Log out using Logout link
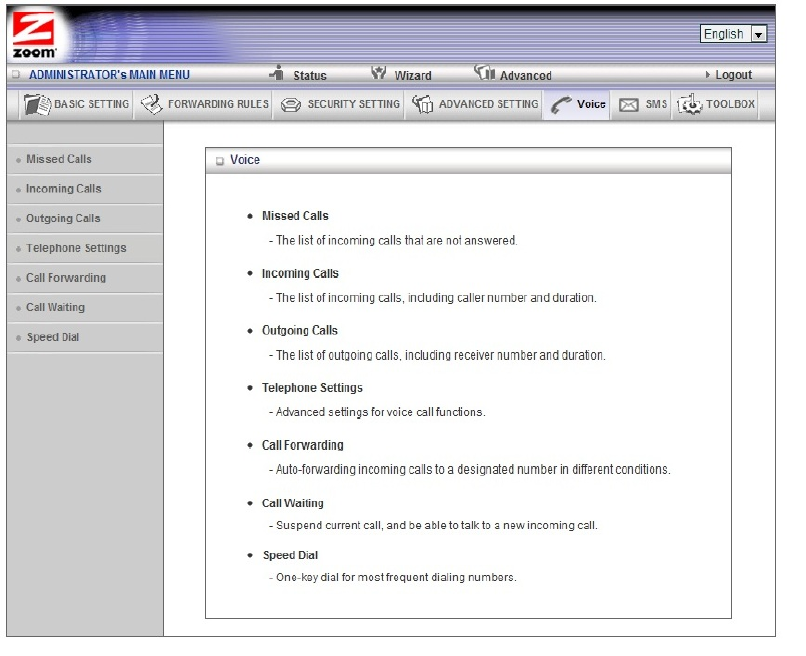This screenshot has width=806, height=656. point(734,75)
